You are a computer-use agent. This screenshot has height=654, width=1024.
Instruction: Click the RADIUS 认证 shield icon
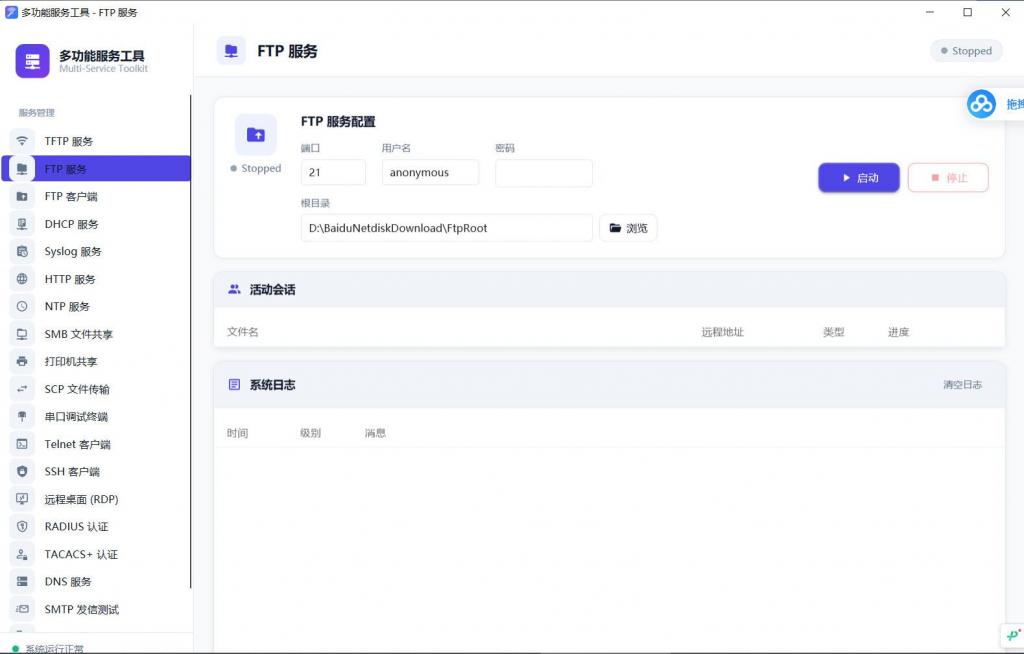(x=22, y=527)
